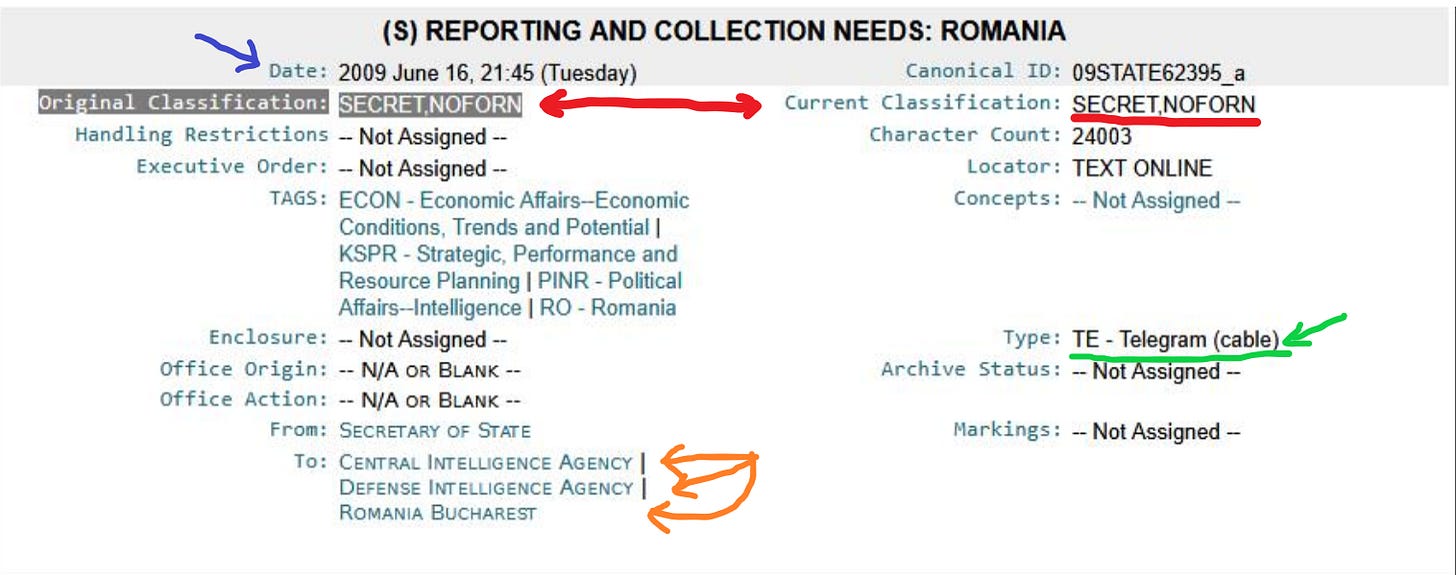
Task: Select the character count 24003
Action: (1102, 137)
